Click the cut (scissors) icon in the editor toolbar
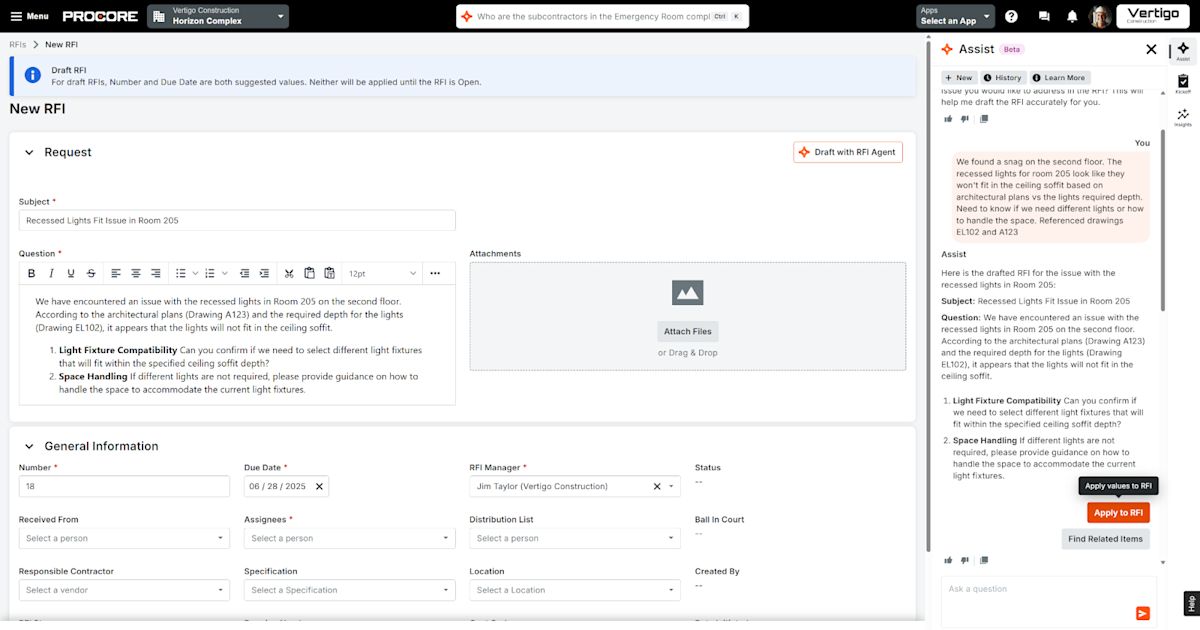 pyautogui.click(x=289, y=273)
